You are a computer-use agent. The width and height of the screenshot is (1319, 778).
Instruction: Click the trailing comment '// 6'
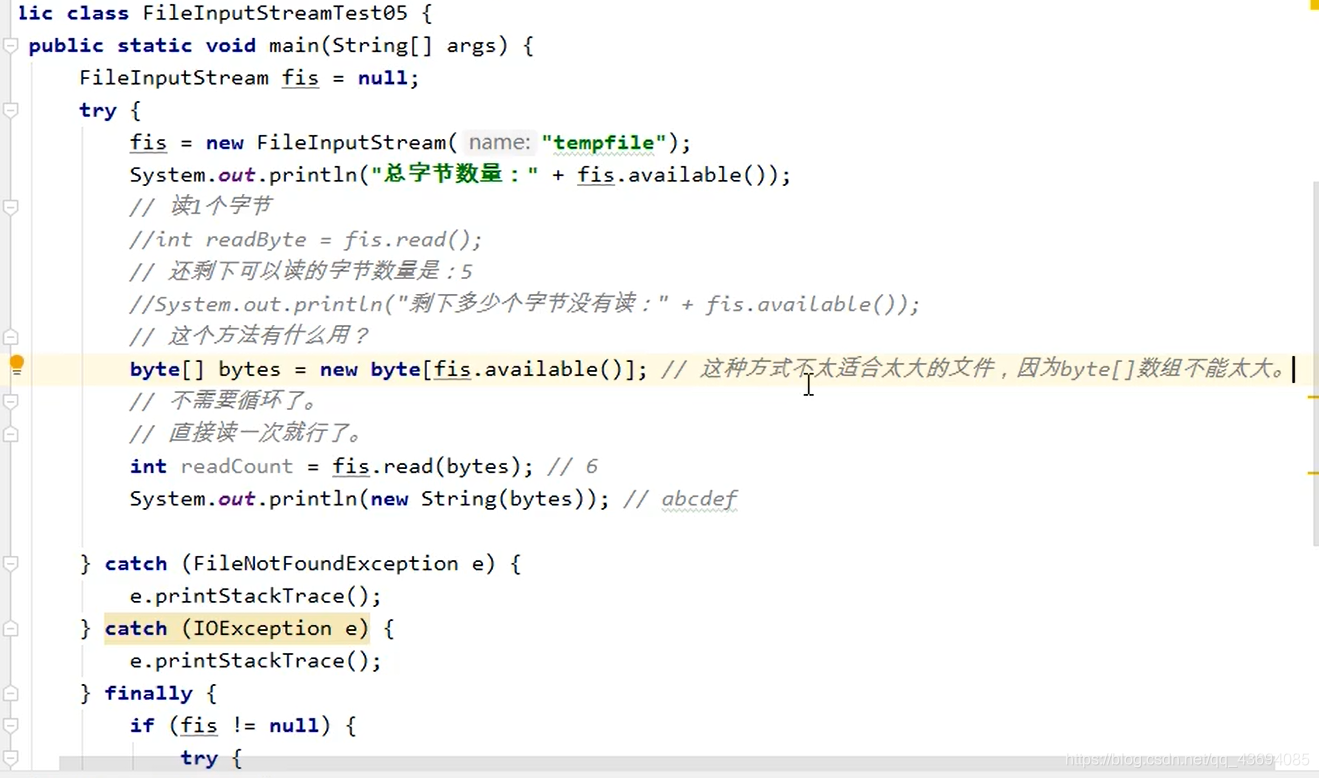point(572,466)
